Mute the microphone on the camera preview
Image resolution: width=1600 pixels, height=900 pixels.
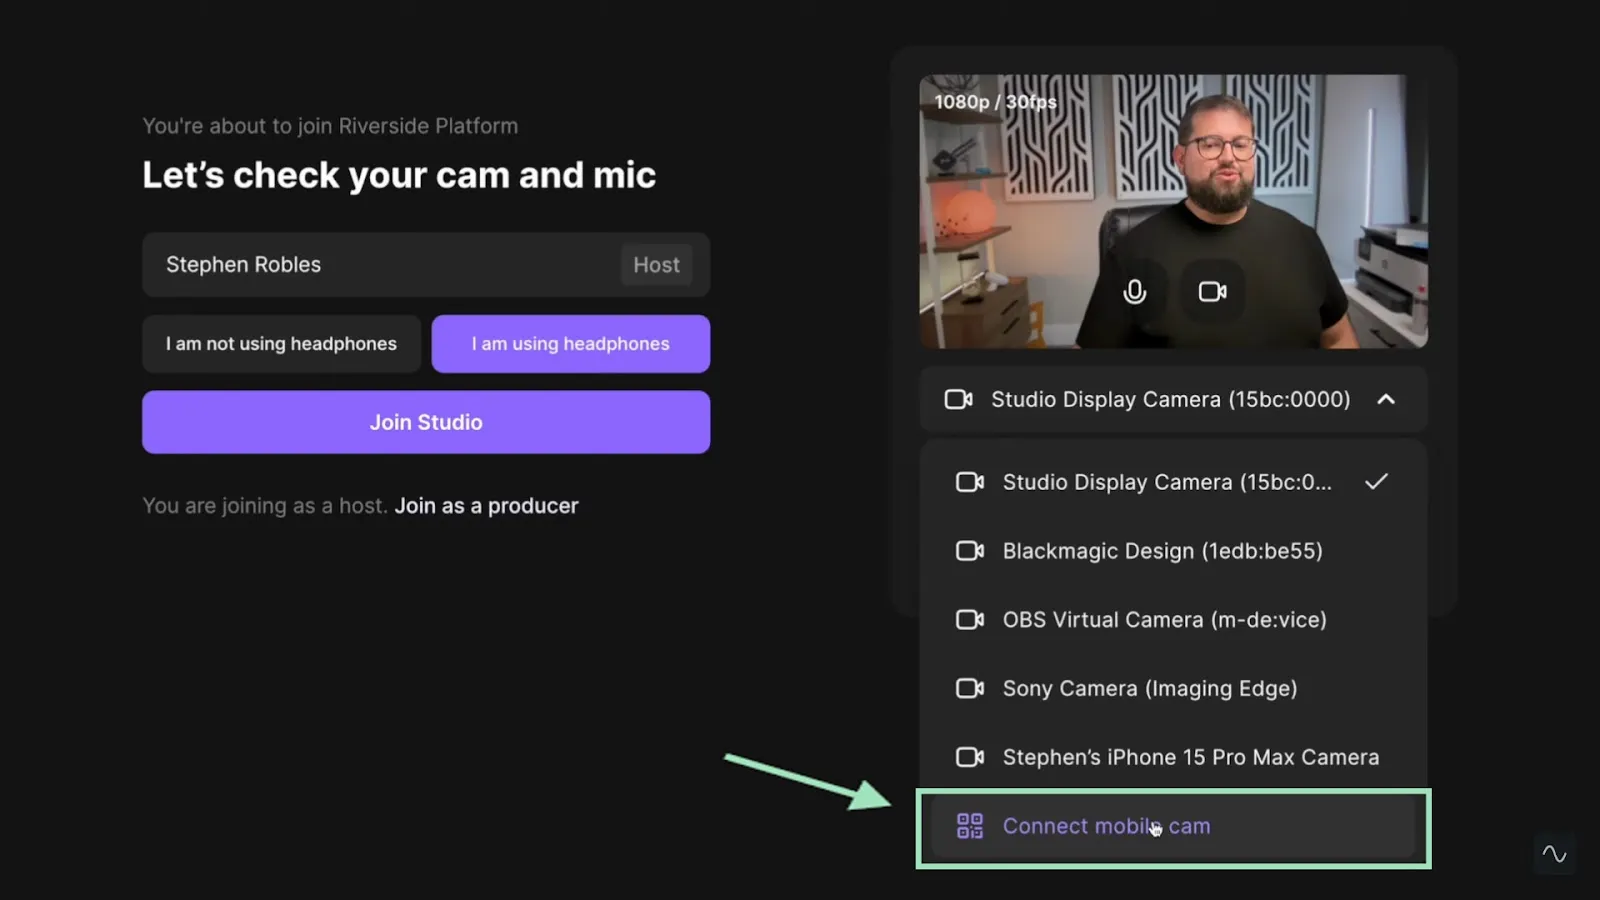(1134, 291)
